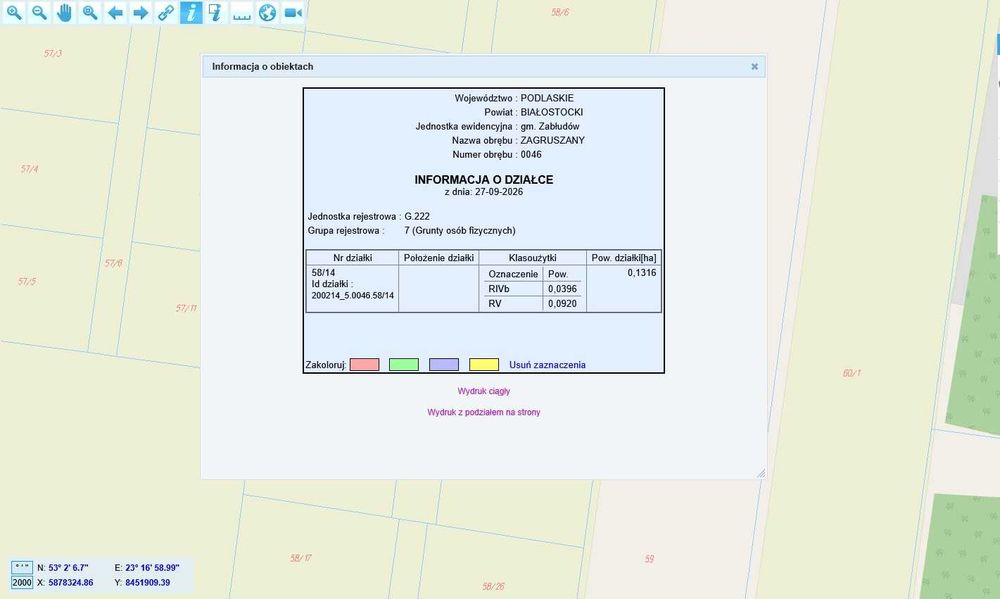Color the parcel with the yellow swatch
The image size is (1000, 599).
[x=484, y=364]
